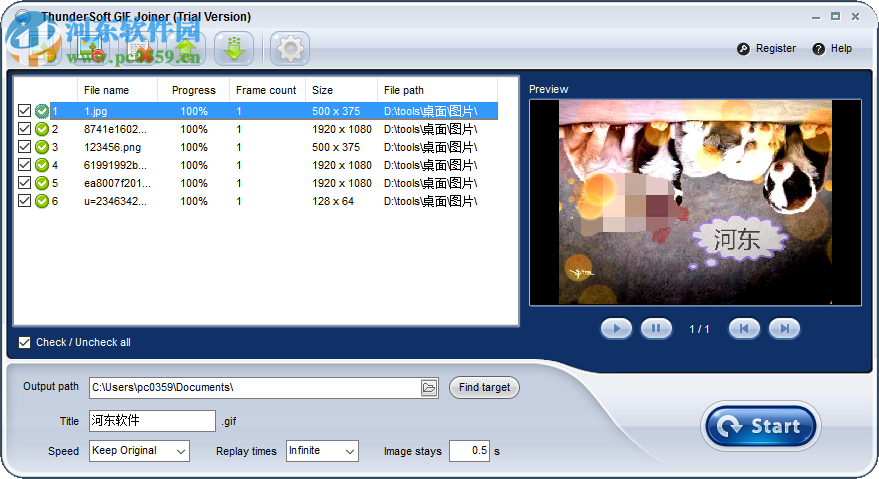This screenshot has width=879, height=479.
Task: Click the Add image file toolbar icon
Action: point(43,49)
